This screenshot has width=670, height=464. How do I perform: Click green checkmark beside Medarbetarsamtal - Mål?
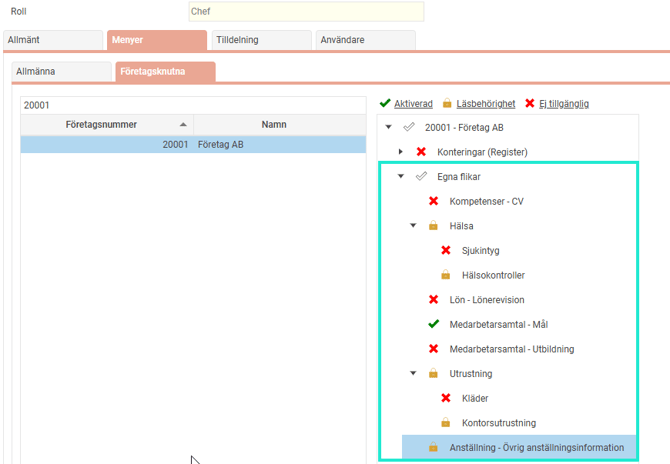[x=434, y=324]
